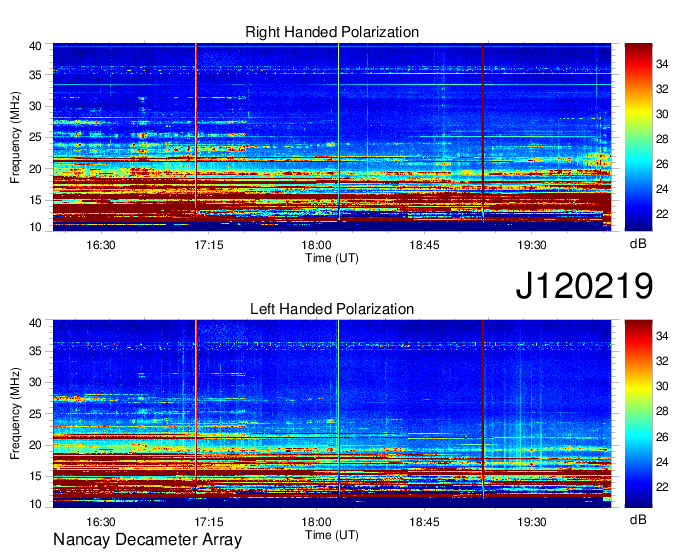Click the 40 MHz tick on the bottom plot
The image size is (680, 552).
click(35, 323)
